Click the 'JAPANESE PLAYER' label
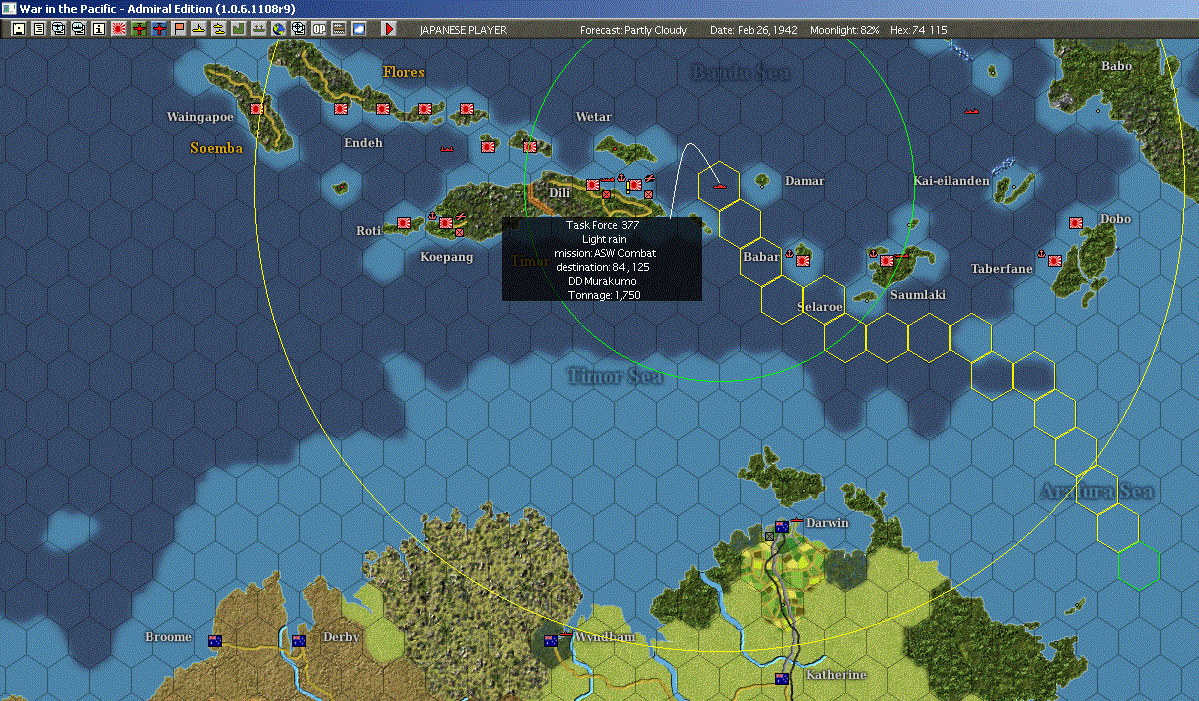The width and height of the screenshot is (1199, 701). (463, 30)
